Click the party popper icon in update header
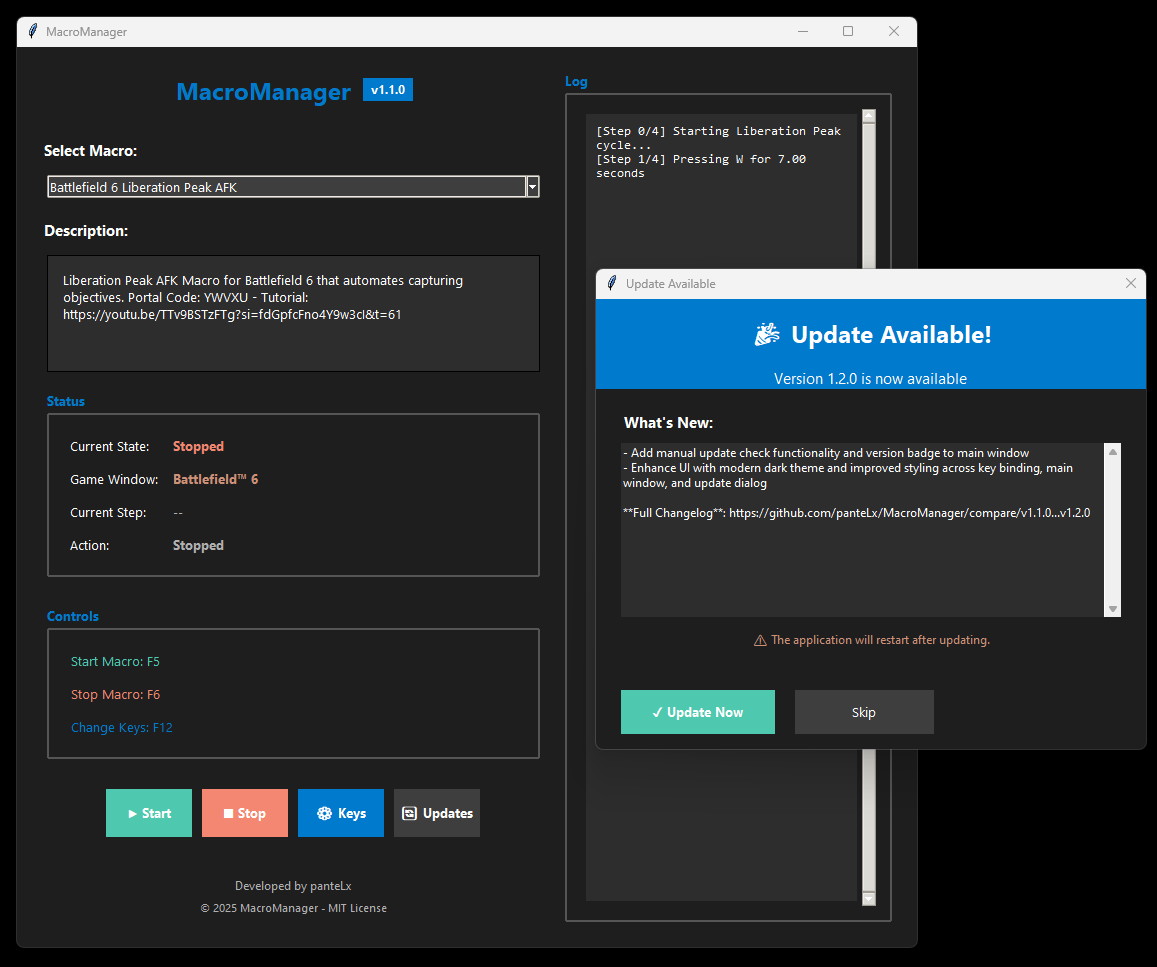The width and height of the screenshot is (1157, 967). pos(767,335)
